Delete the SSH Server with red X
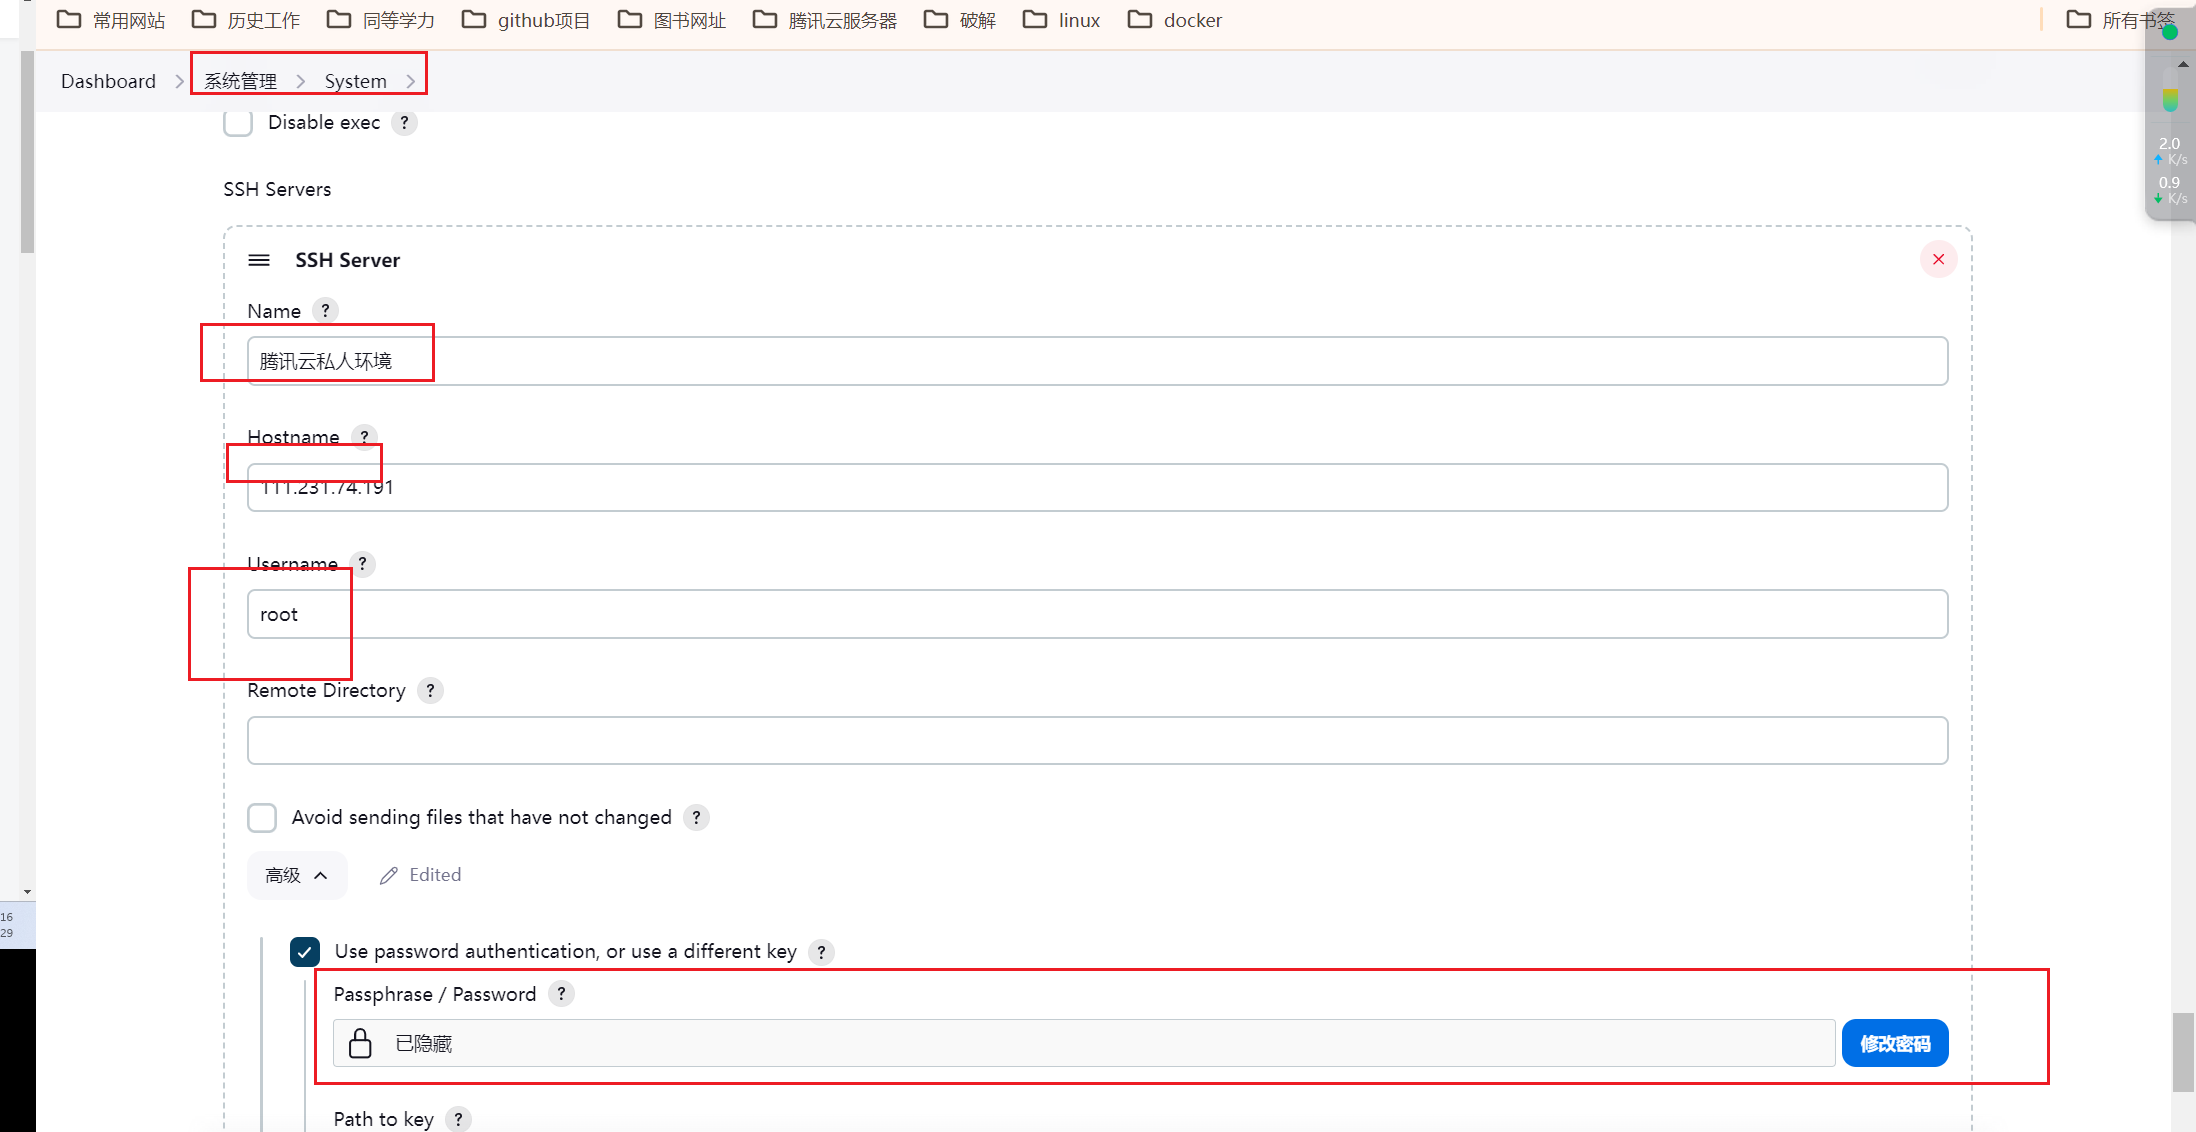The height and width of the screenshot is (1132, 2196). click(x=1938, y=260)
